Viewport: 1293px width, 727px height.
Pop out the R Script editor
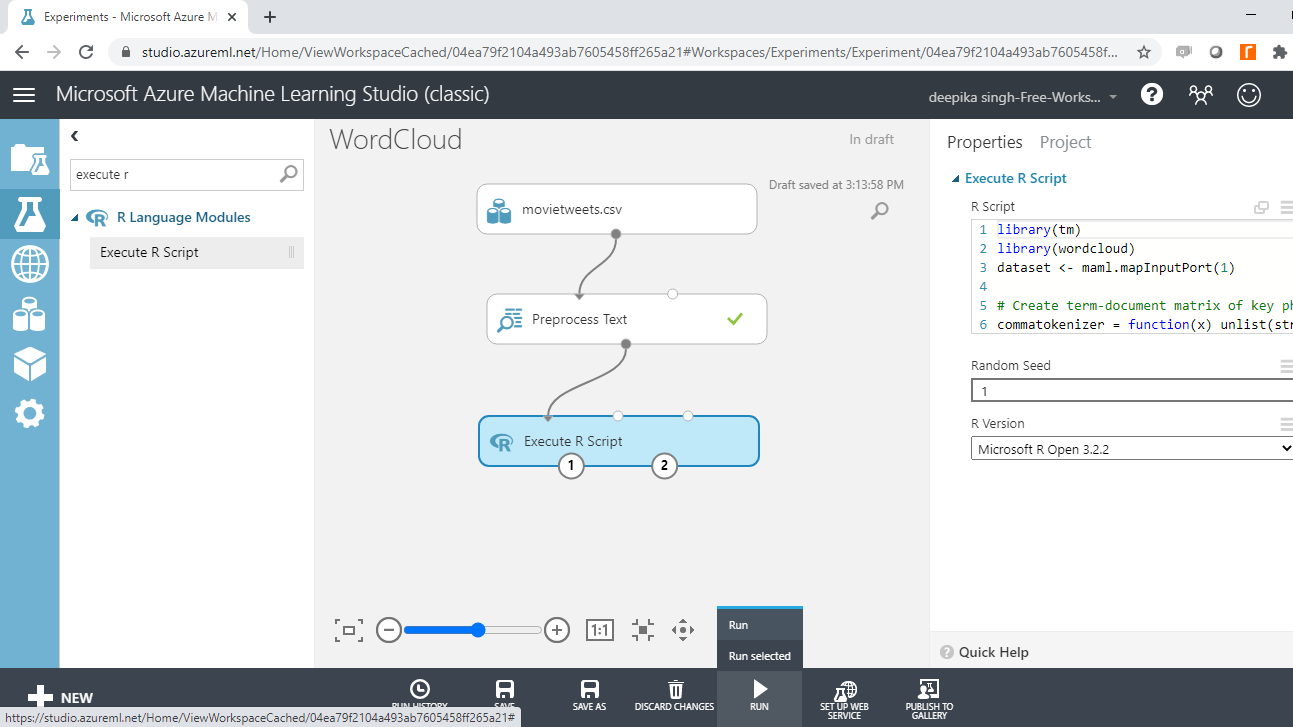1262,207
